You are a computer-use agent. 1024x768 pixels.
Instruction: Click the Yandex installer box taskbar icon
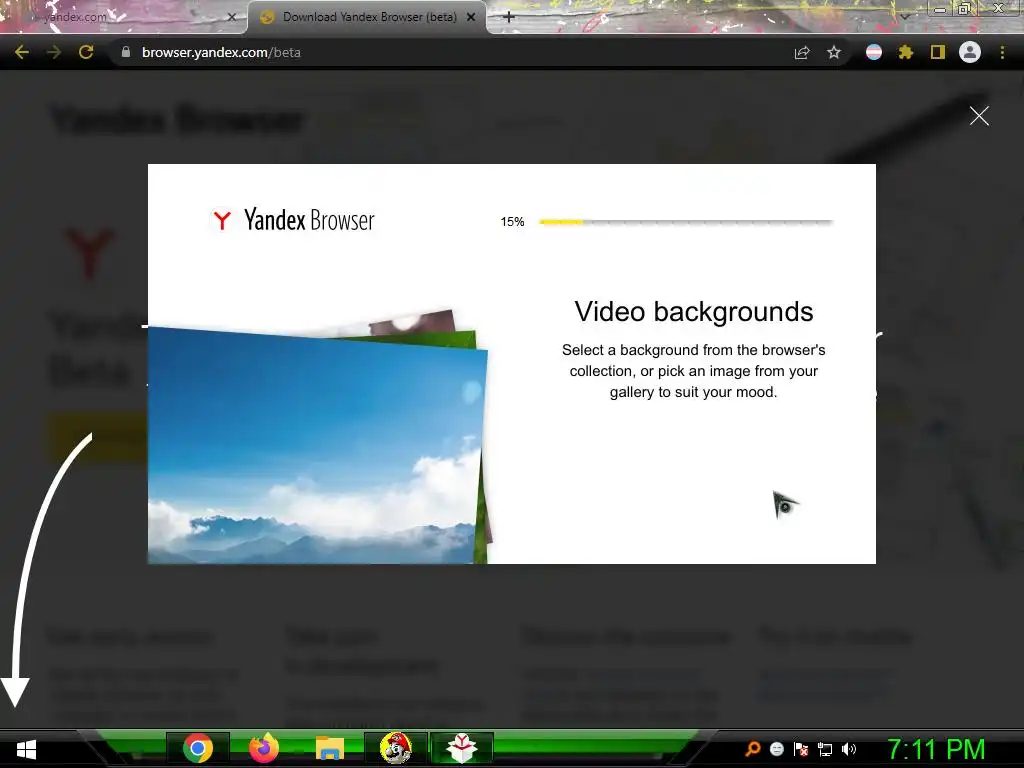462,748
